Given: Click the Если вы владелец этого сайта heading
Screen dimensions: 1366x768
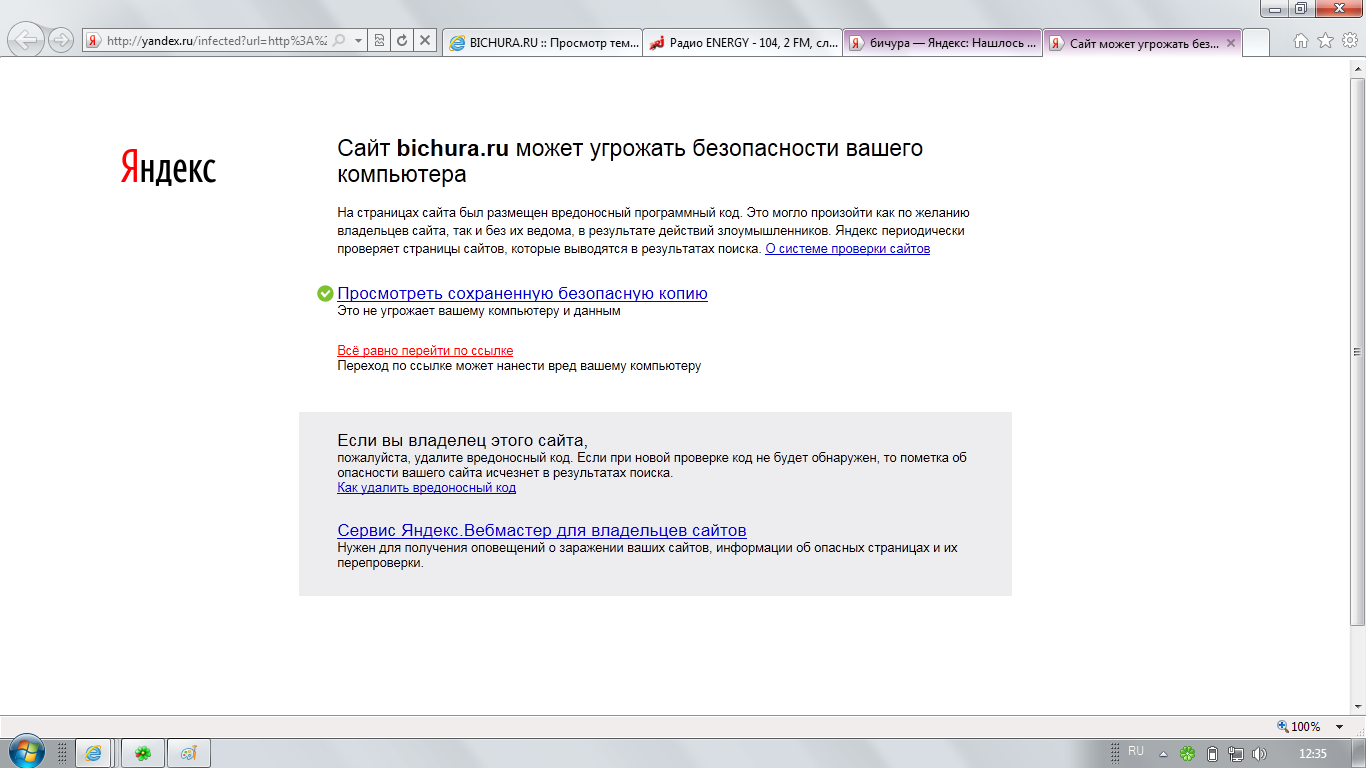Looking at the screenshot, I should pyautogui.click(x=462, y=440).
